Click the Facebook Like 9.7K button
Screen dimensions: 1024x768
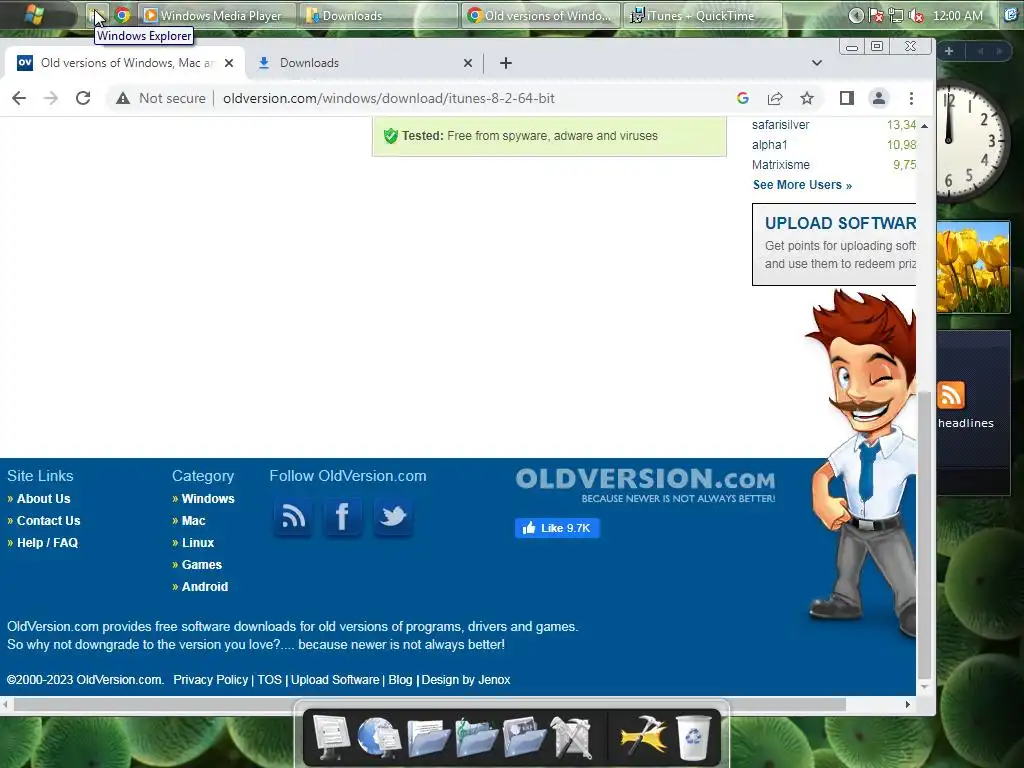tap(557, 528)
